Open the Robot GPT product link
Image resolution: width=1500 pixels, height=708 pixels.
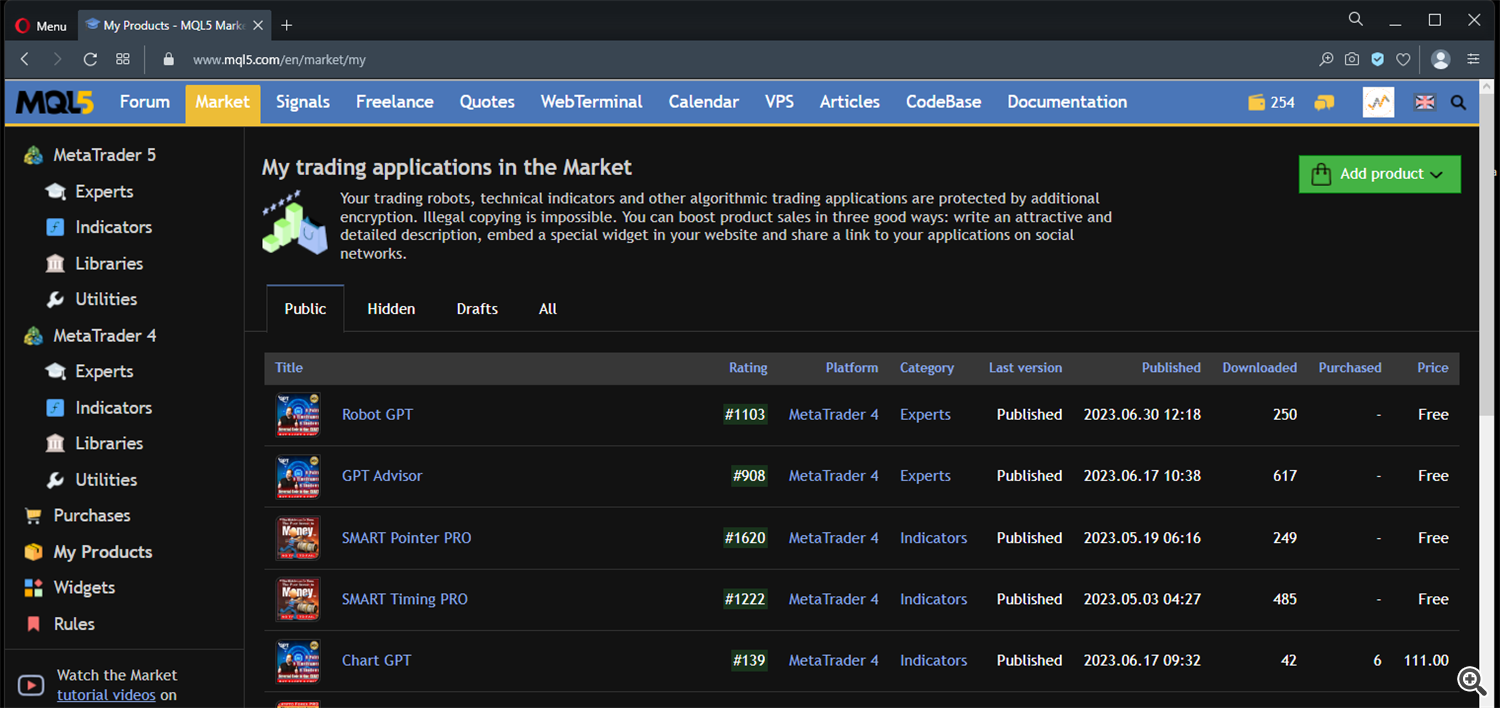click(x=377, y=415)
